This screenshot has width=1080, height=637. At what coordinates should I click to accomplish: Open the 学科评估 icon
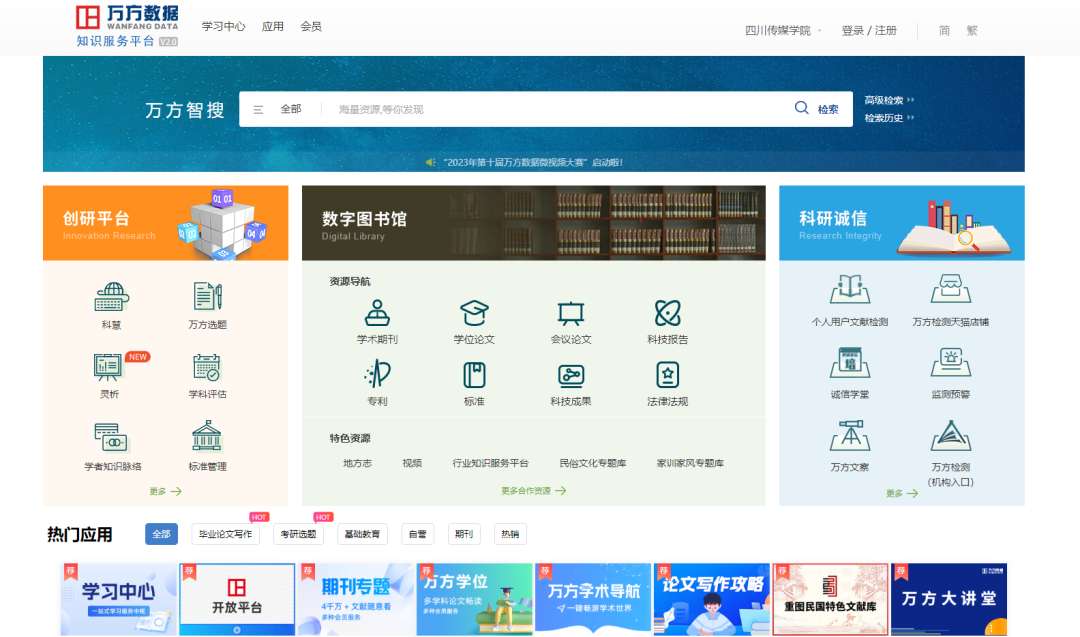coord(207,367)
